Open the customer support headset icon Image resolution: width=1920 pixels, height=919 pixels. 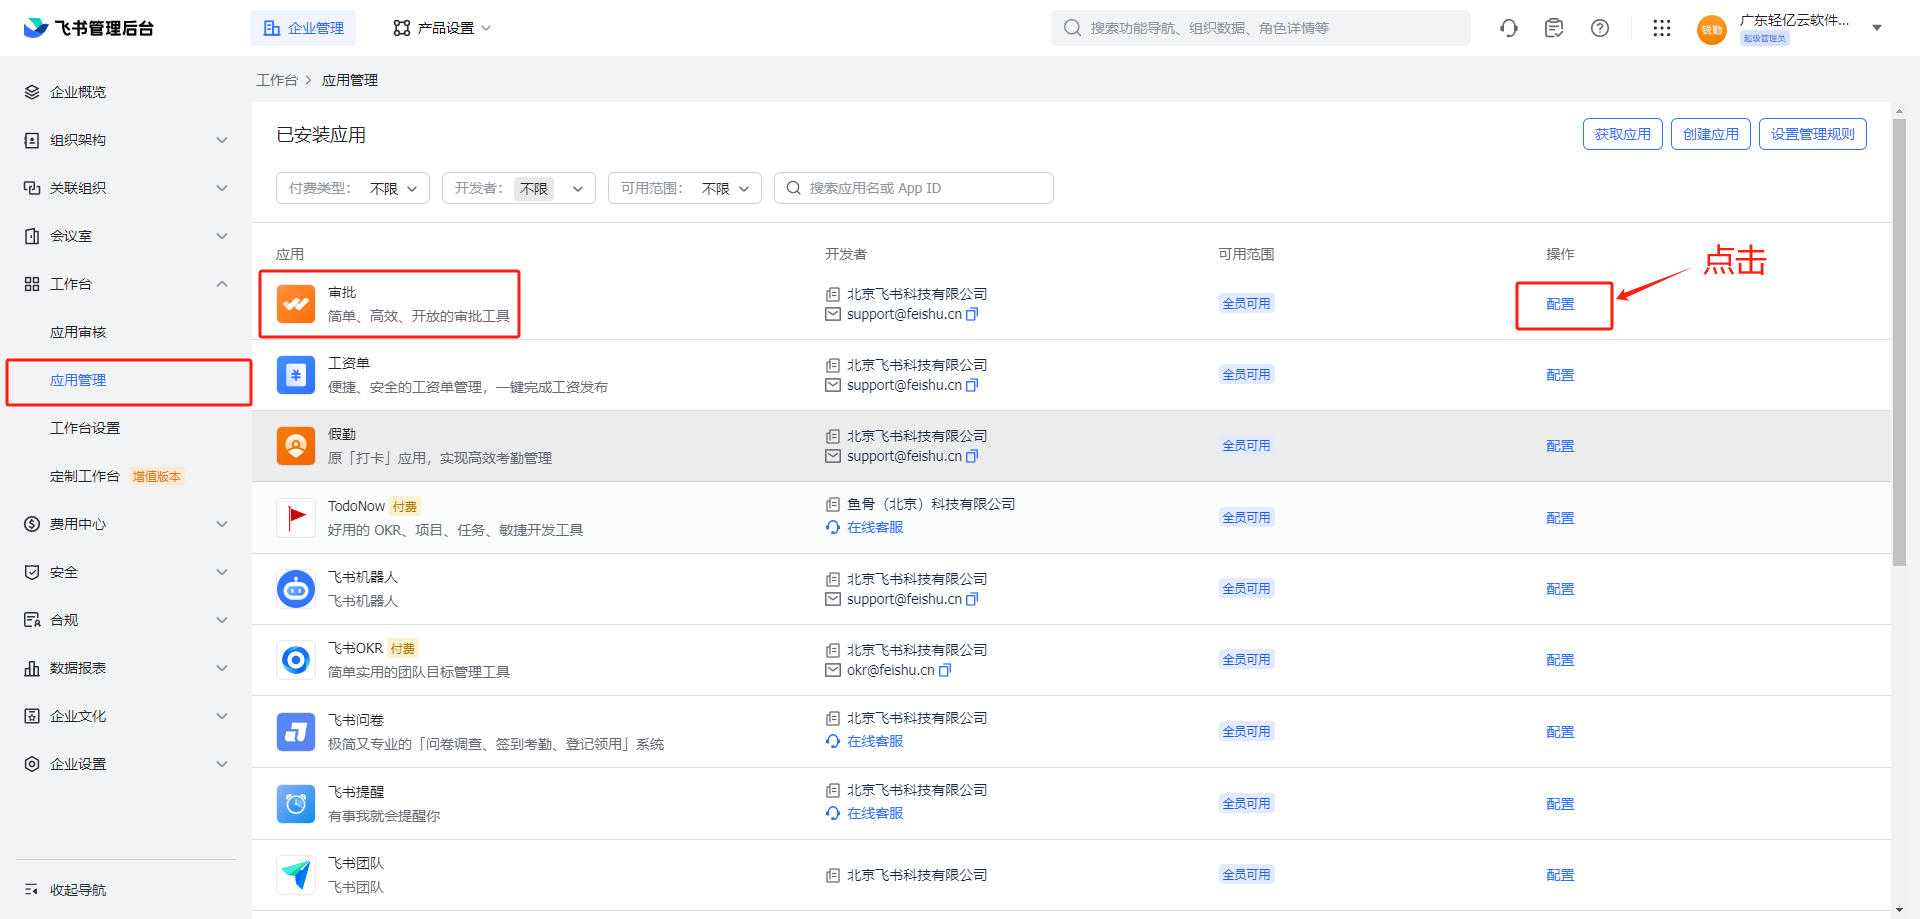pos(1509,28)
